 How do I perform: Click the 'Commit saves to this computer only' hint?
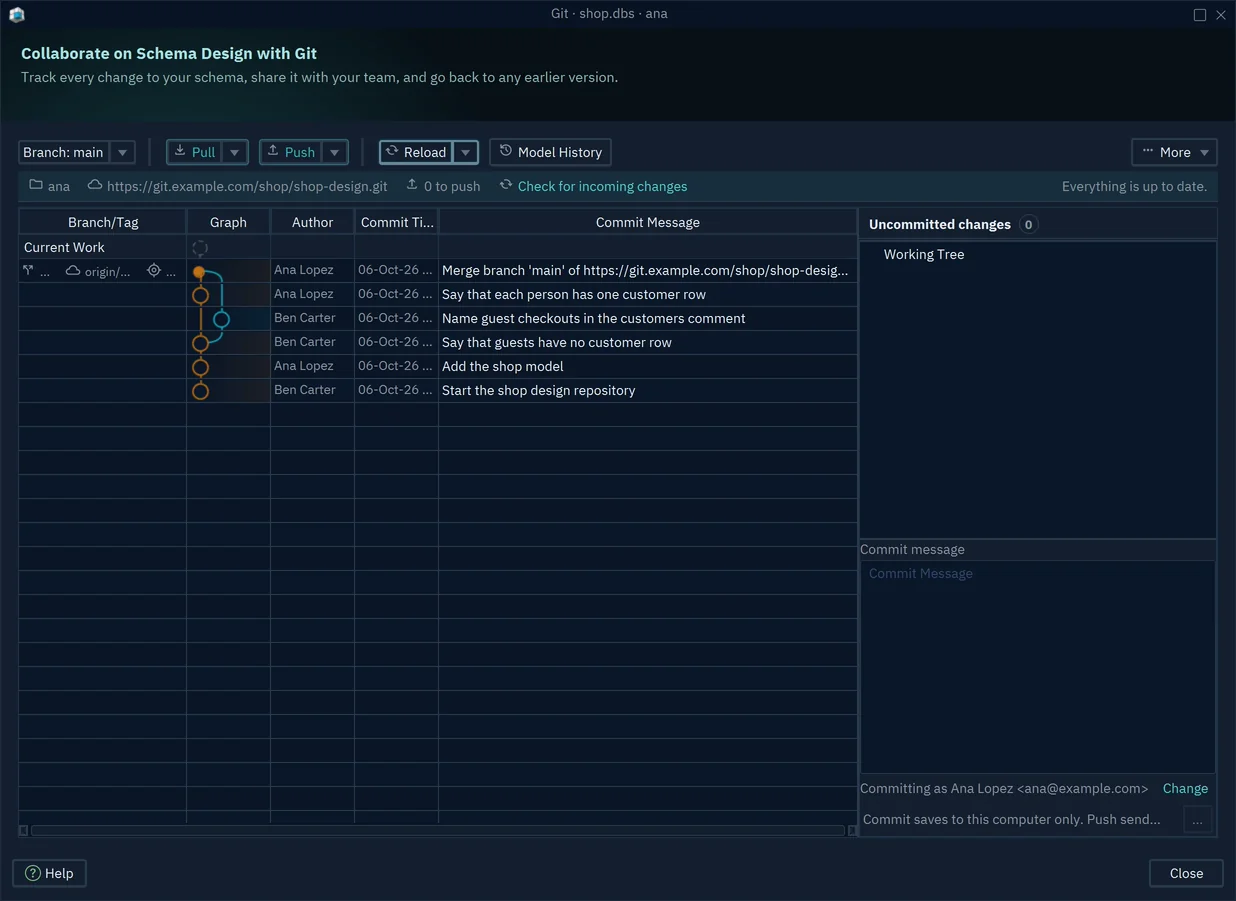click(1012, 820)
